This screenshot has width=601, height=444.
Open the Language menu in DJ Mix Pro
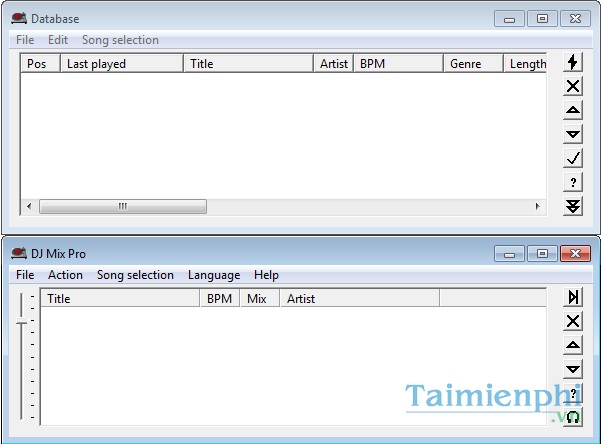pyautogui.click(x=214, y=275)
